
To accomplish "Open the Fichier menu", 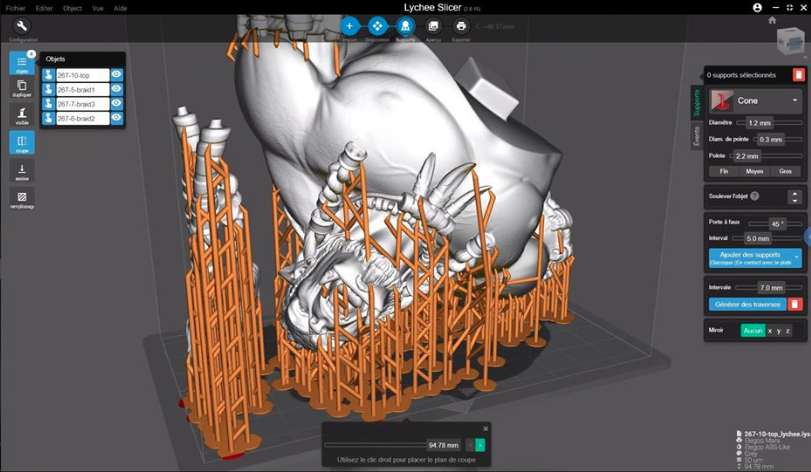I will pos(16,8).
